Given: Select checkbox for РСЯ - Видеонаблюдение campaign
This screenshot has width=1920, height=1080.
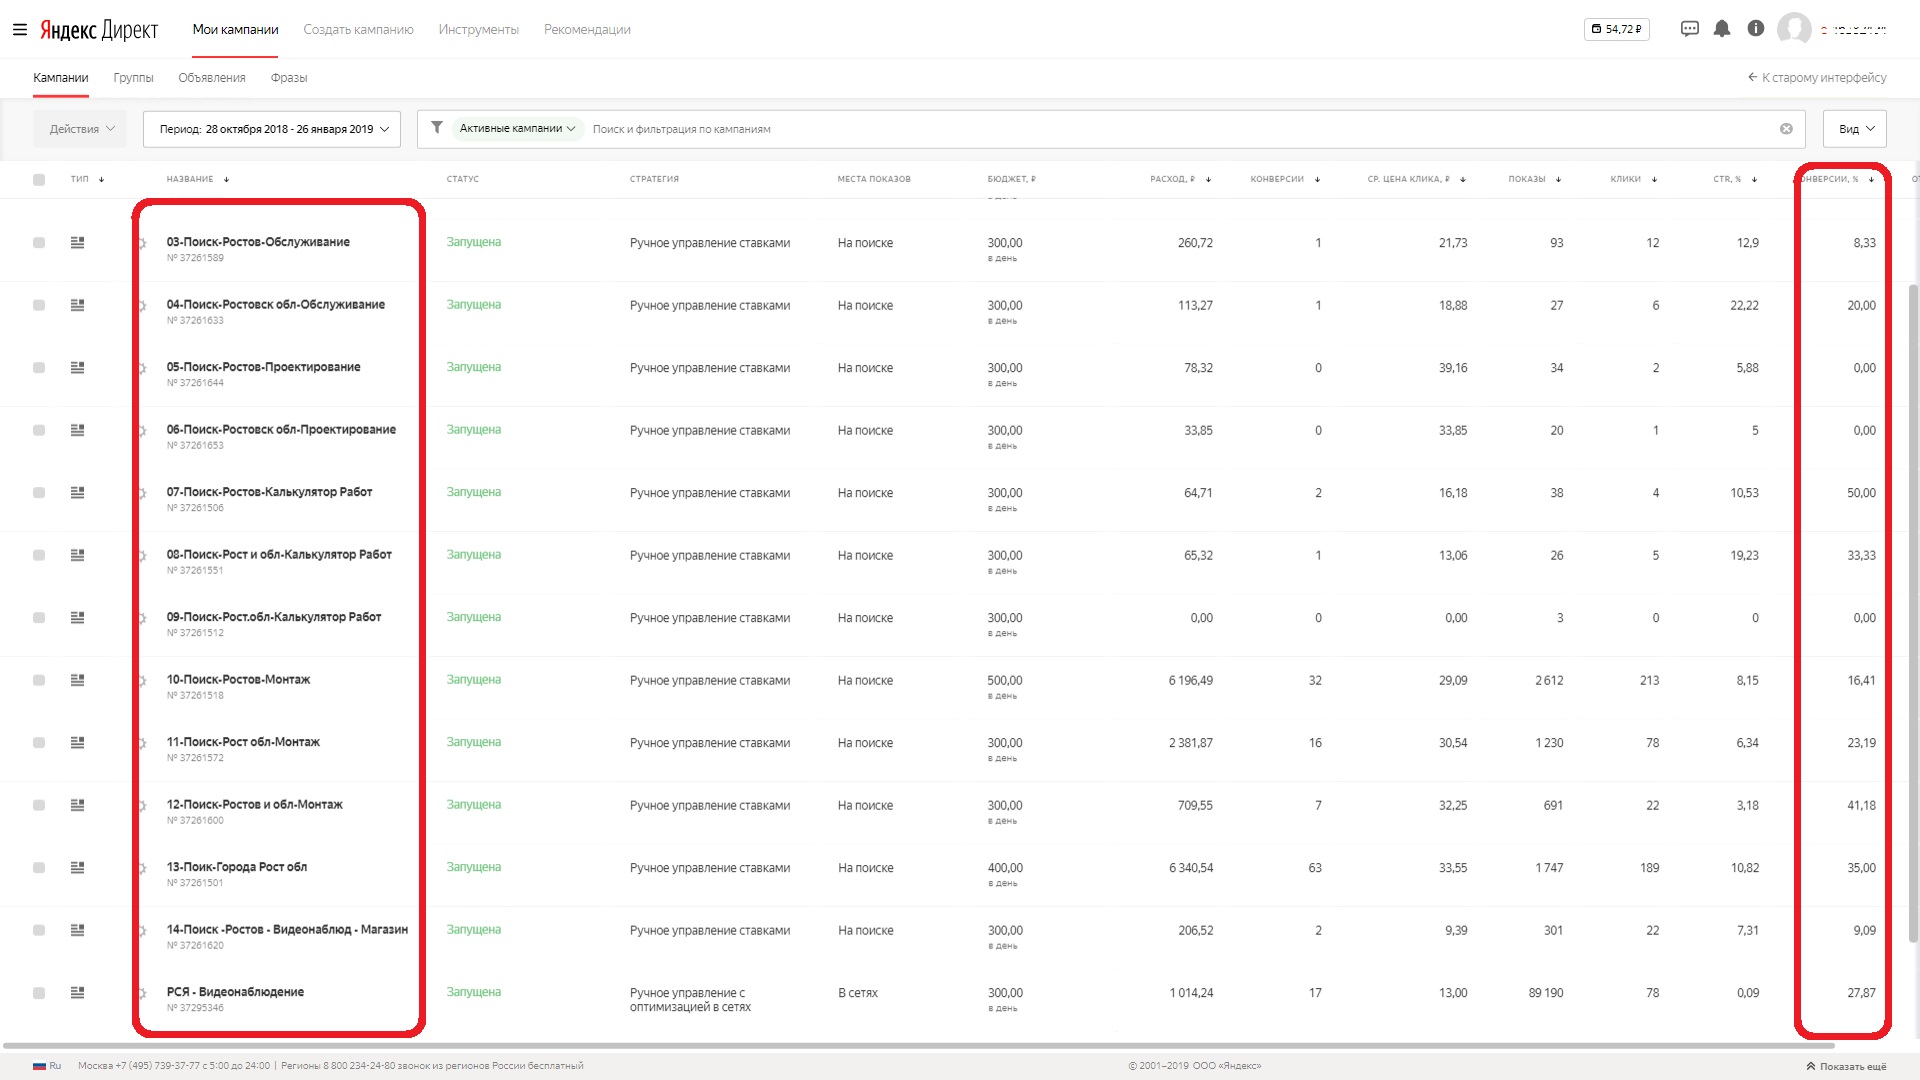Looking at the screenshot, I should [39, 993].
